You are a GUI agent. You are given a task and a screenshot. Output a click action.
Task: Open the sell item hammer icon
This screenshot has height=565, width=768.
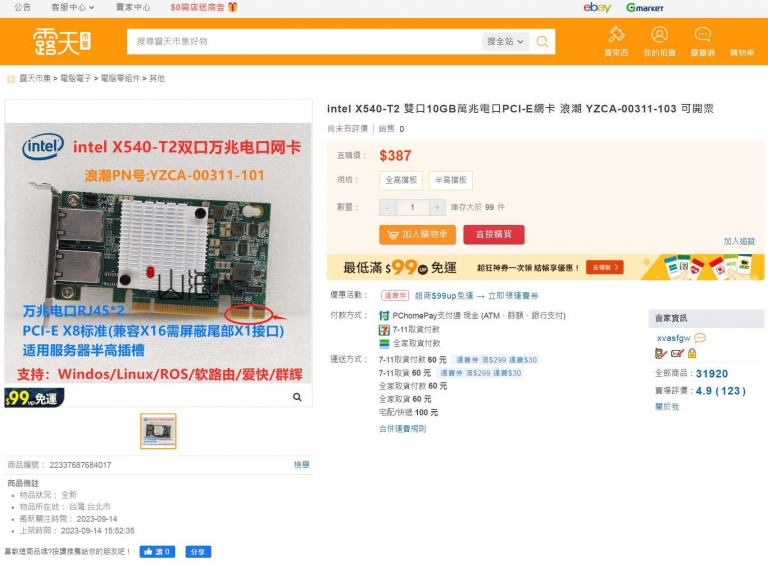[x=616, y=34]
